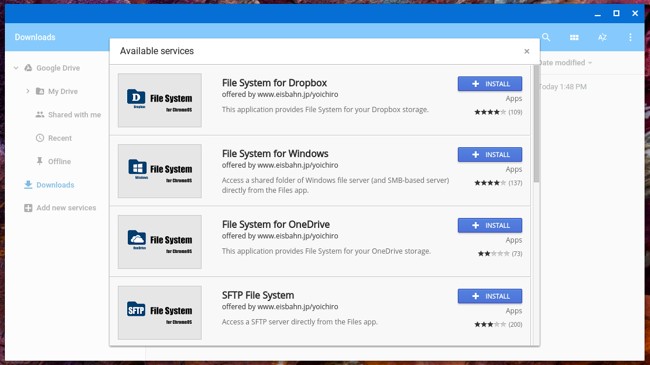
Task: Open SFTP File System title
Action: coord(258,295)
